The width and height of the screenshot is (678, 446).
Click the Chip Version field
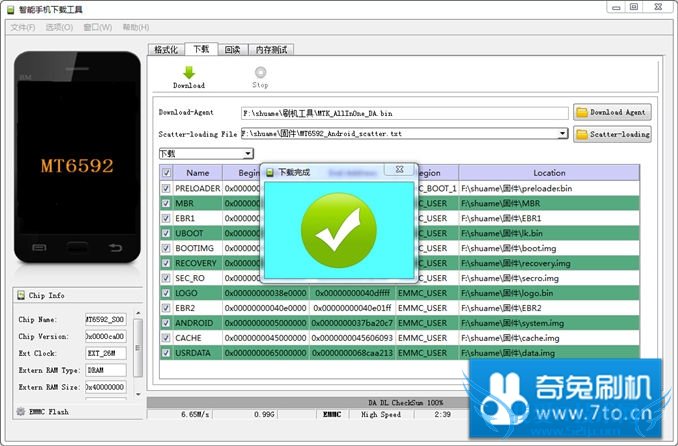[106, 336]
